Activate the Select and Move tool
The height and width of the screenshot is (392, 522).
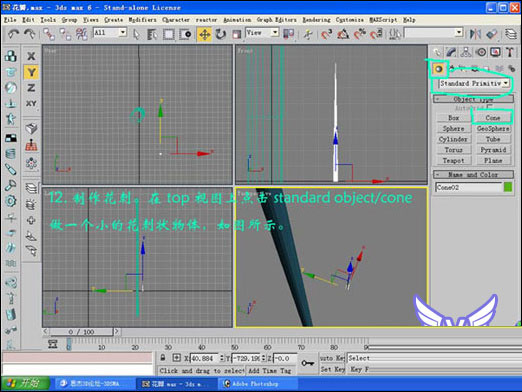pos(204,34)
